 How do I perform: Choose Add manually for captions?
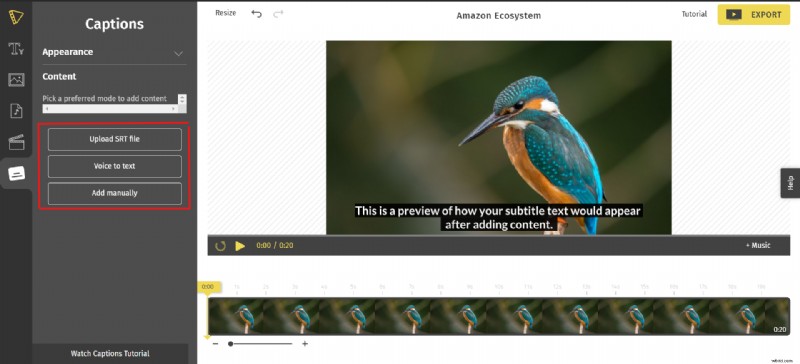point(115,193)
